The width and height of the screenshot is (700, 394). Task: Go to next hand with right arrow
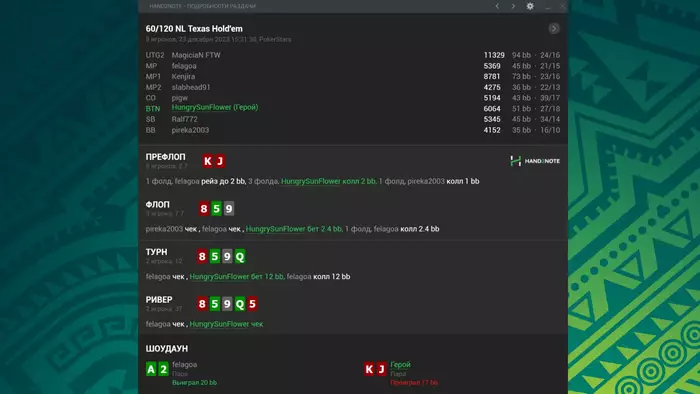(x=513, y=6)
